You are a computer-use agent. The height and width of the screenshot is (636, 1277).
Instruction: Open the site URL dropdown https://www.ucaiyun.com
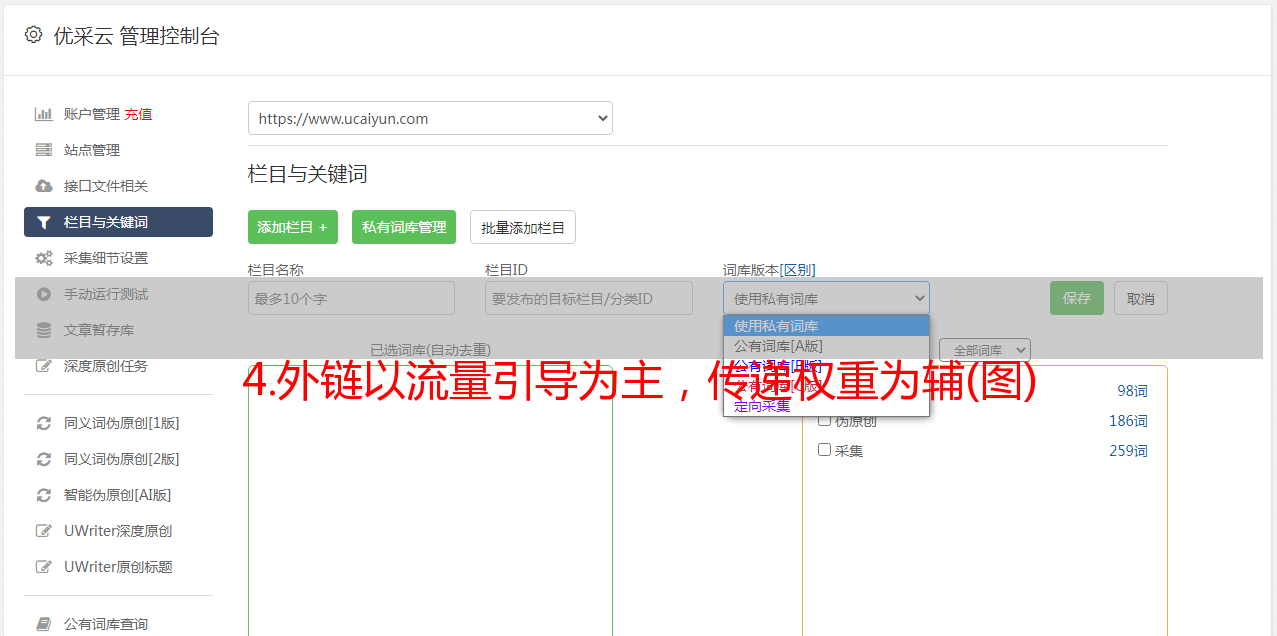click(430, 118)
